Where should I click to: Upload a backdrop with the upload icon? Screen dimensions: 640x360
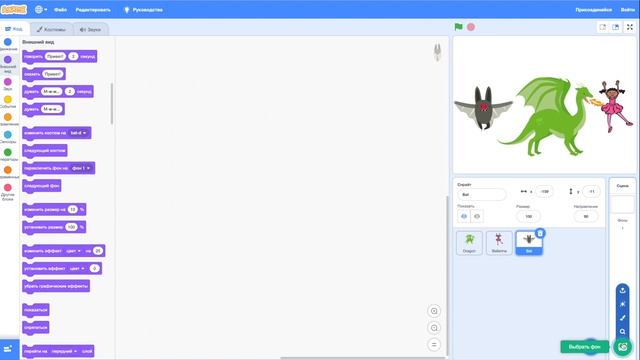click(x=622, y=290)
